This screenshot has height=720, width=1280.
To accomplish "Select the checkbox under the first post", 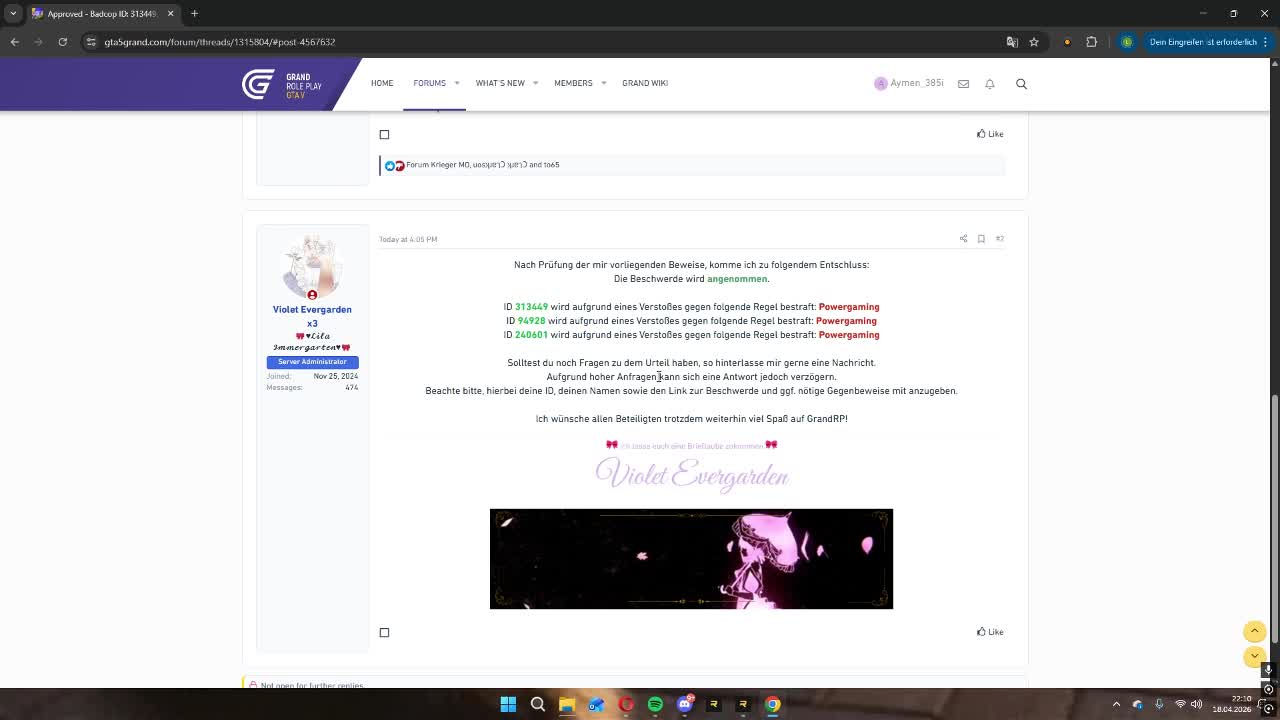I will coord(384,134).
